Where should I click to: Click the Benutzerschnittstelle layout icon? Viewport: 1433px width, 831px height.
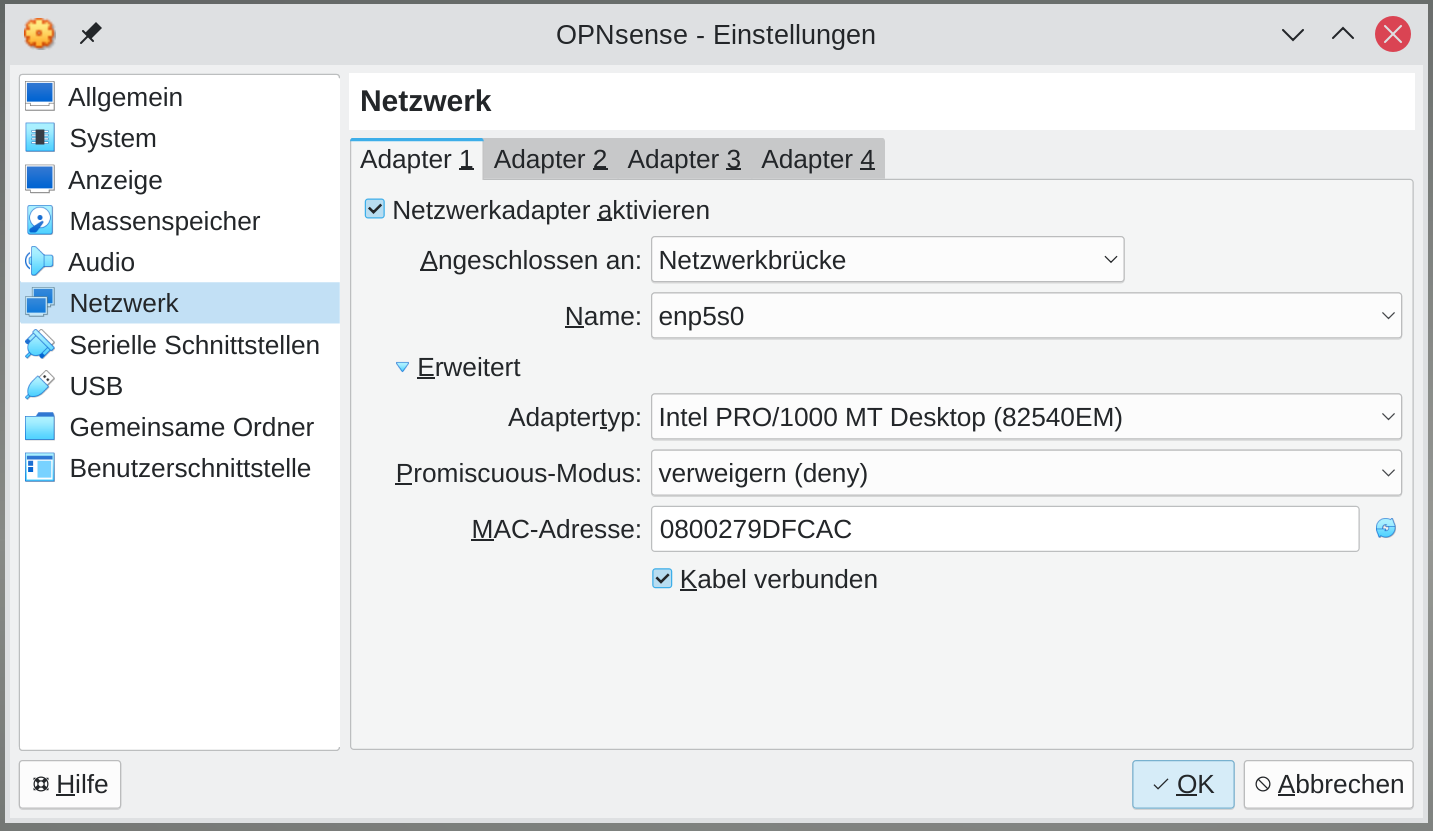(x=40, y=468)
